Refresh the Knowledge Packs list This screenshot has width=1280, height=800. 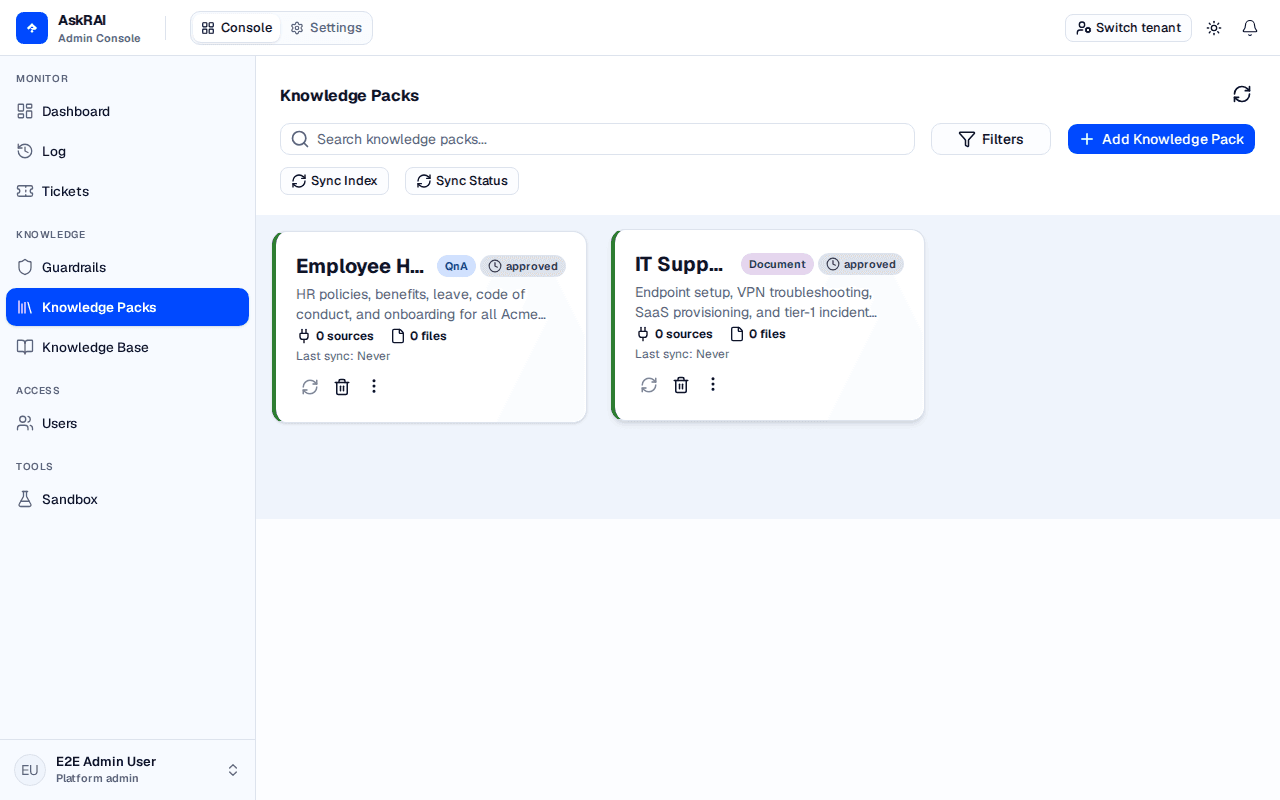point(1242,94)
